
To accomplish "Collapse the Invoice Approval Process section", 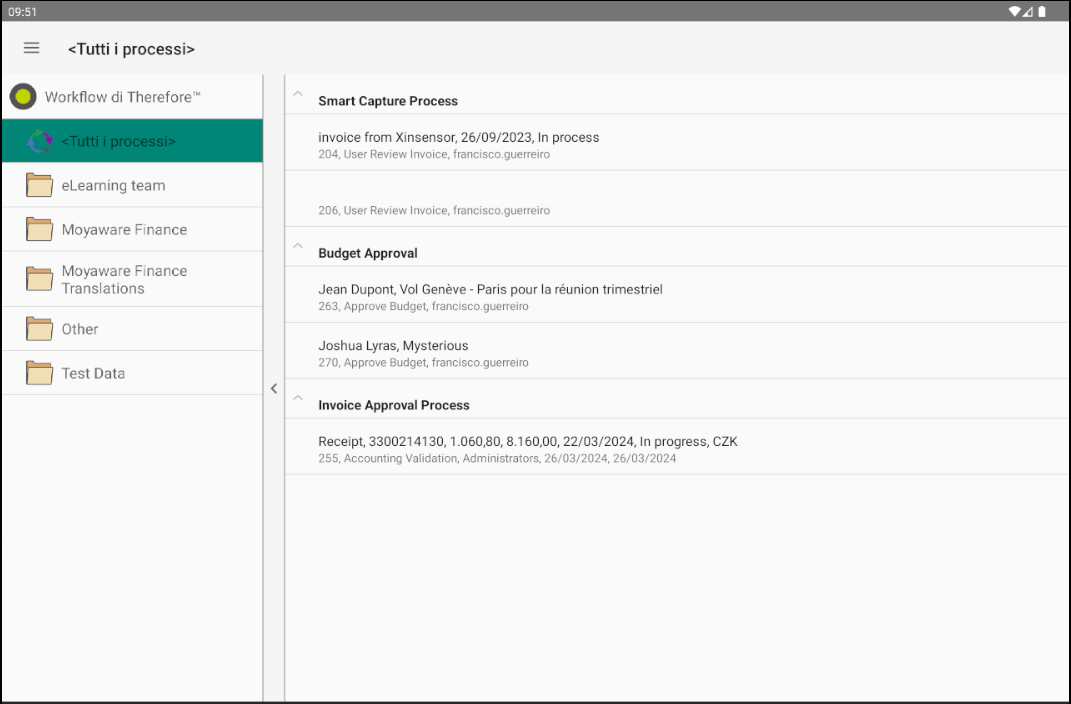I will click(x=297, y=398).
